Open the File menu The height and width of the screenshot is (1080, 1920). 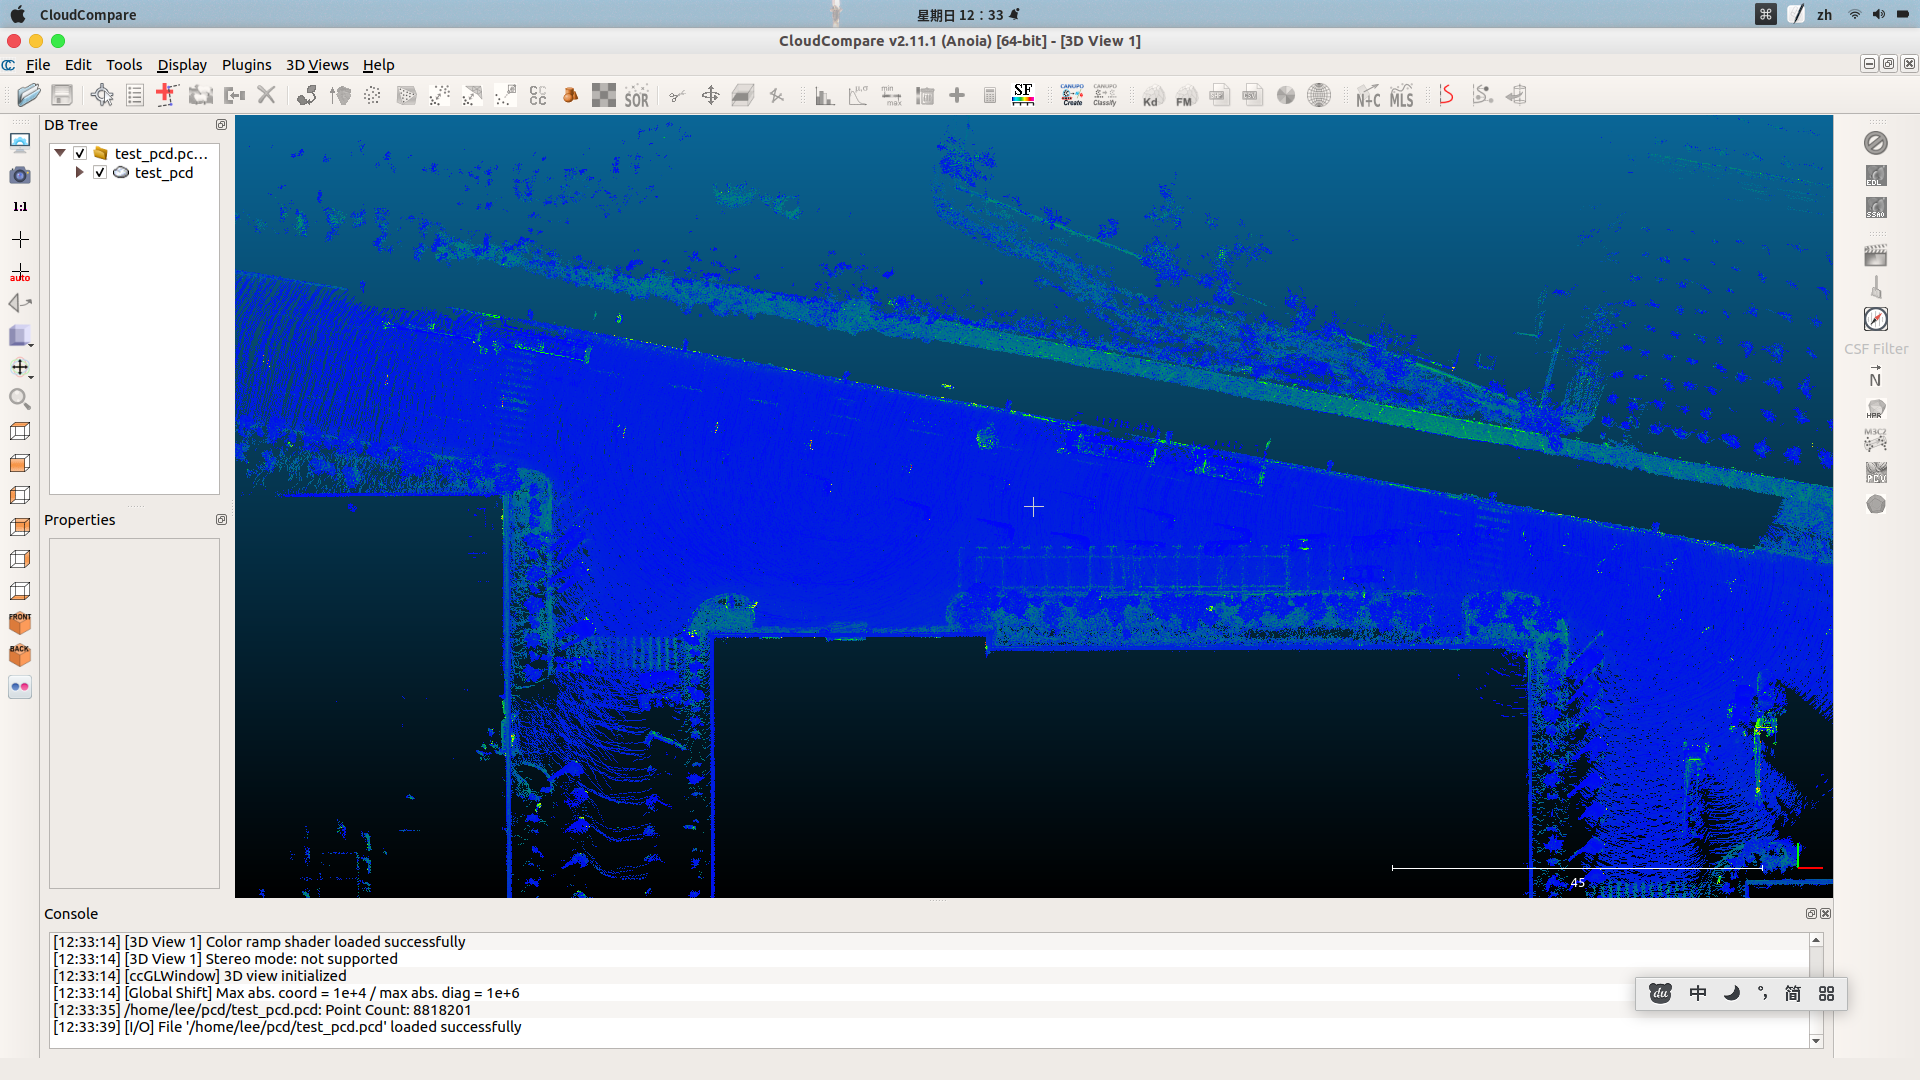38,65
